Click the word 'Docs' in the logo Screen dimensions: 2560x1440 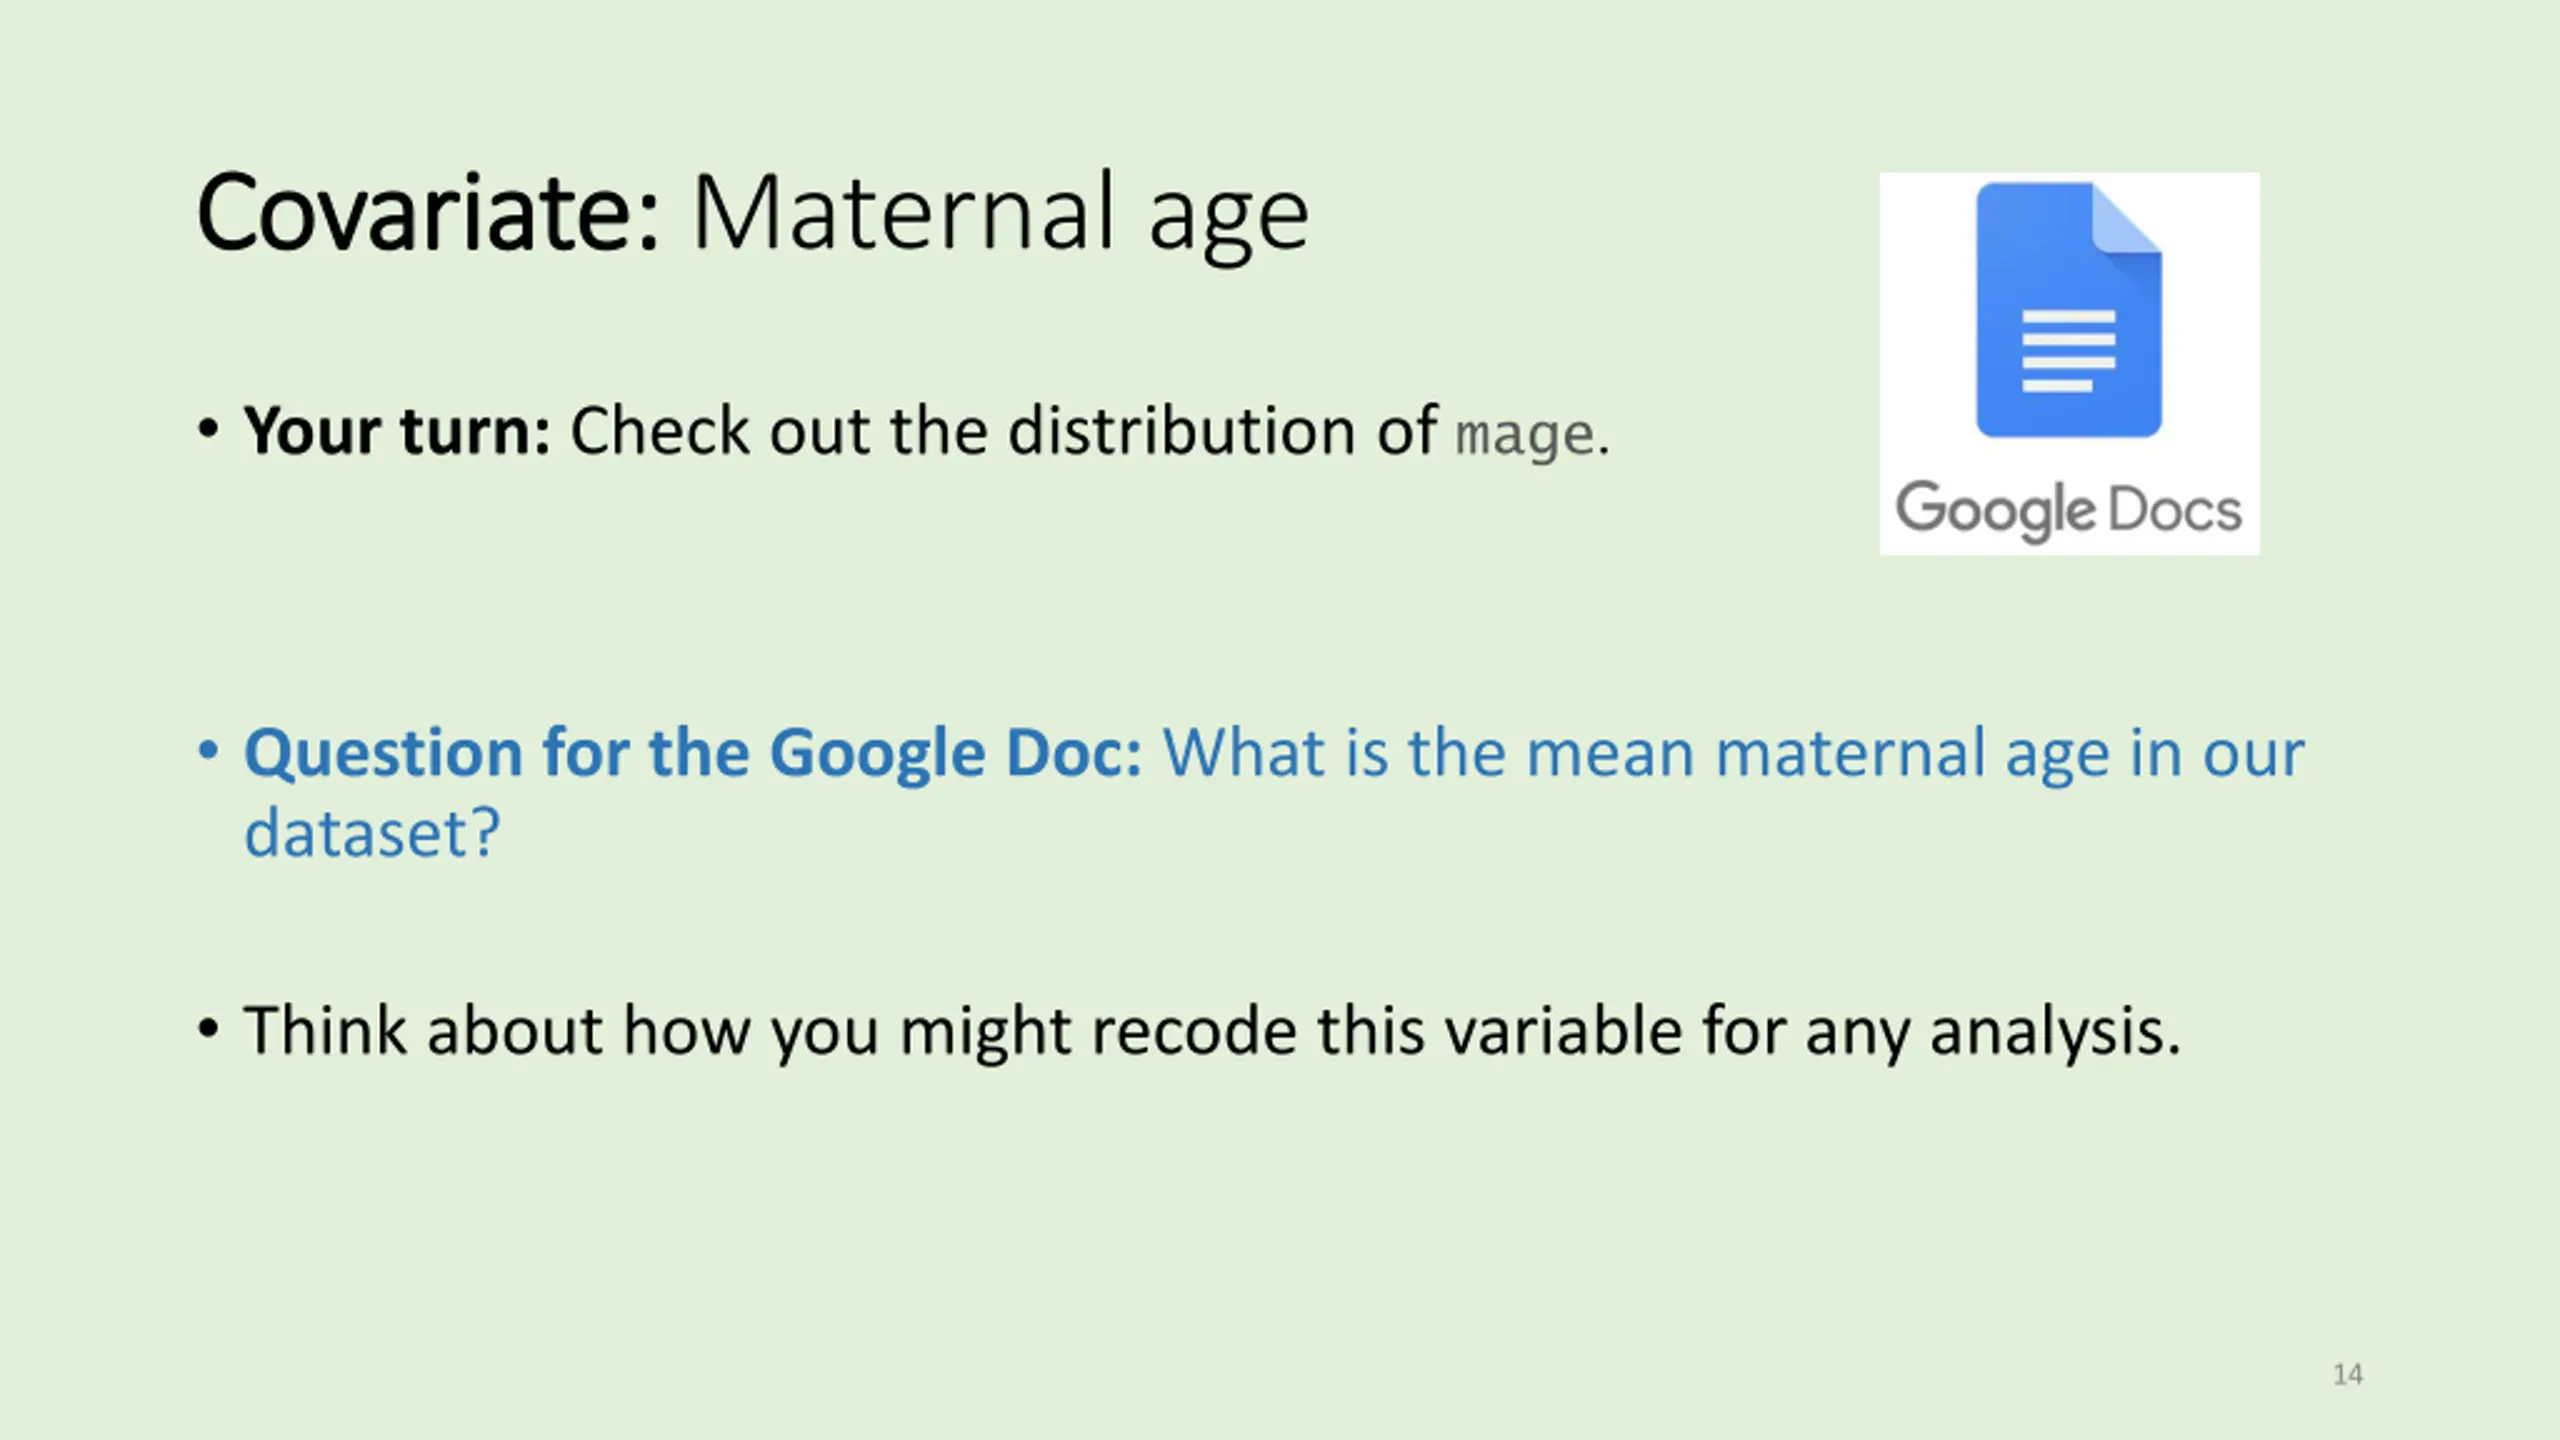2175,511
